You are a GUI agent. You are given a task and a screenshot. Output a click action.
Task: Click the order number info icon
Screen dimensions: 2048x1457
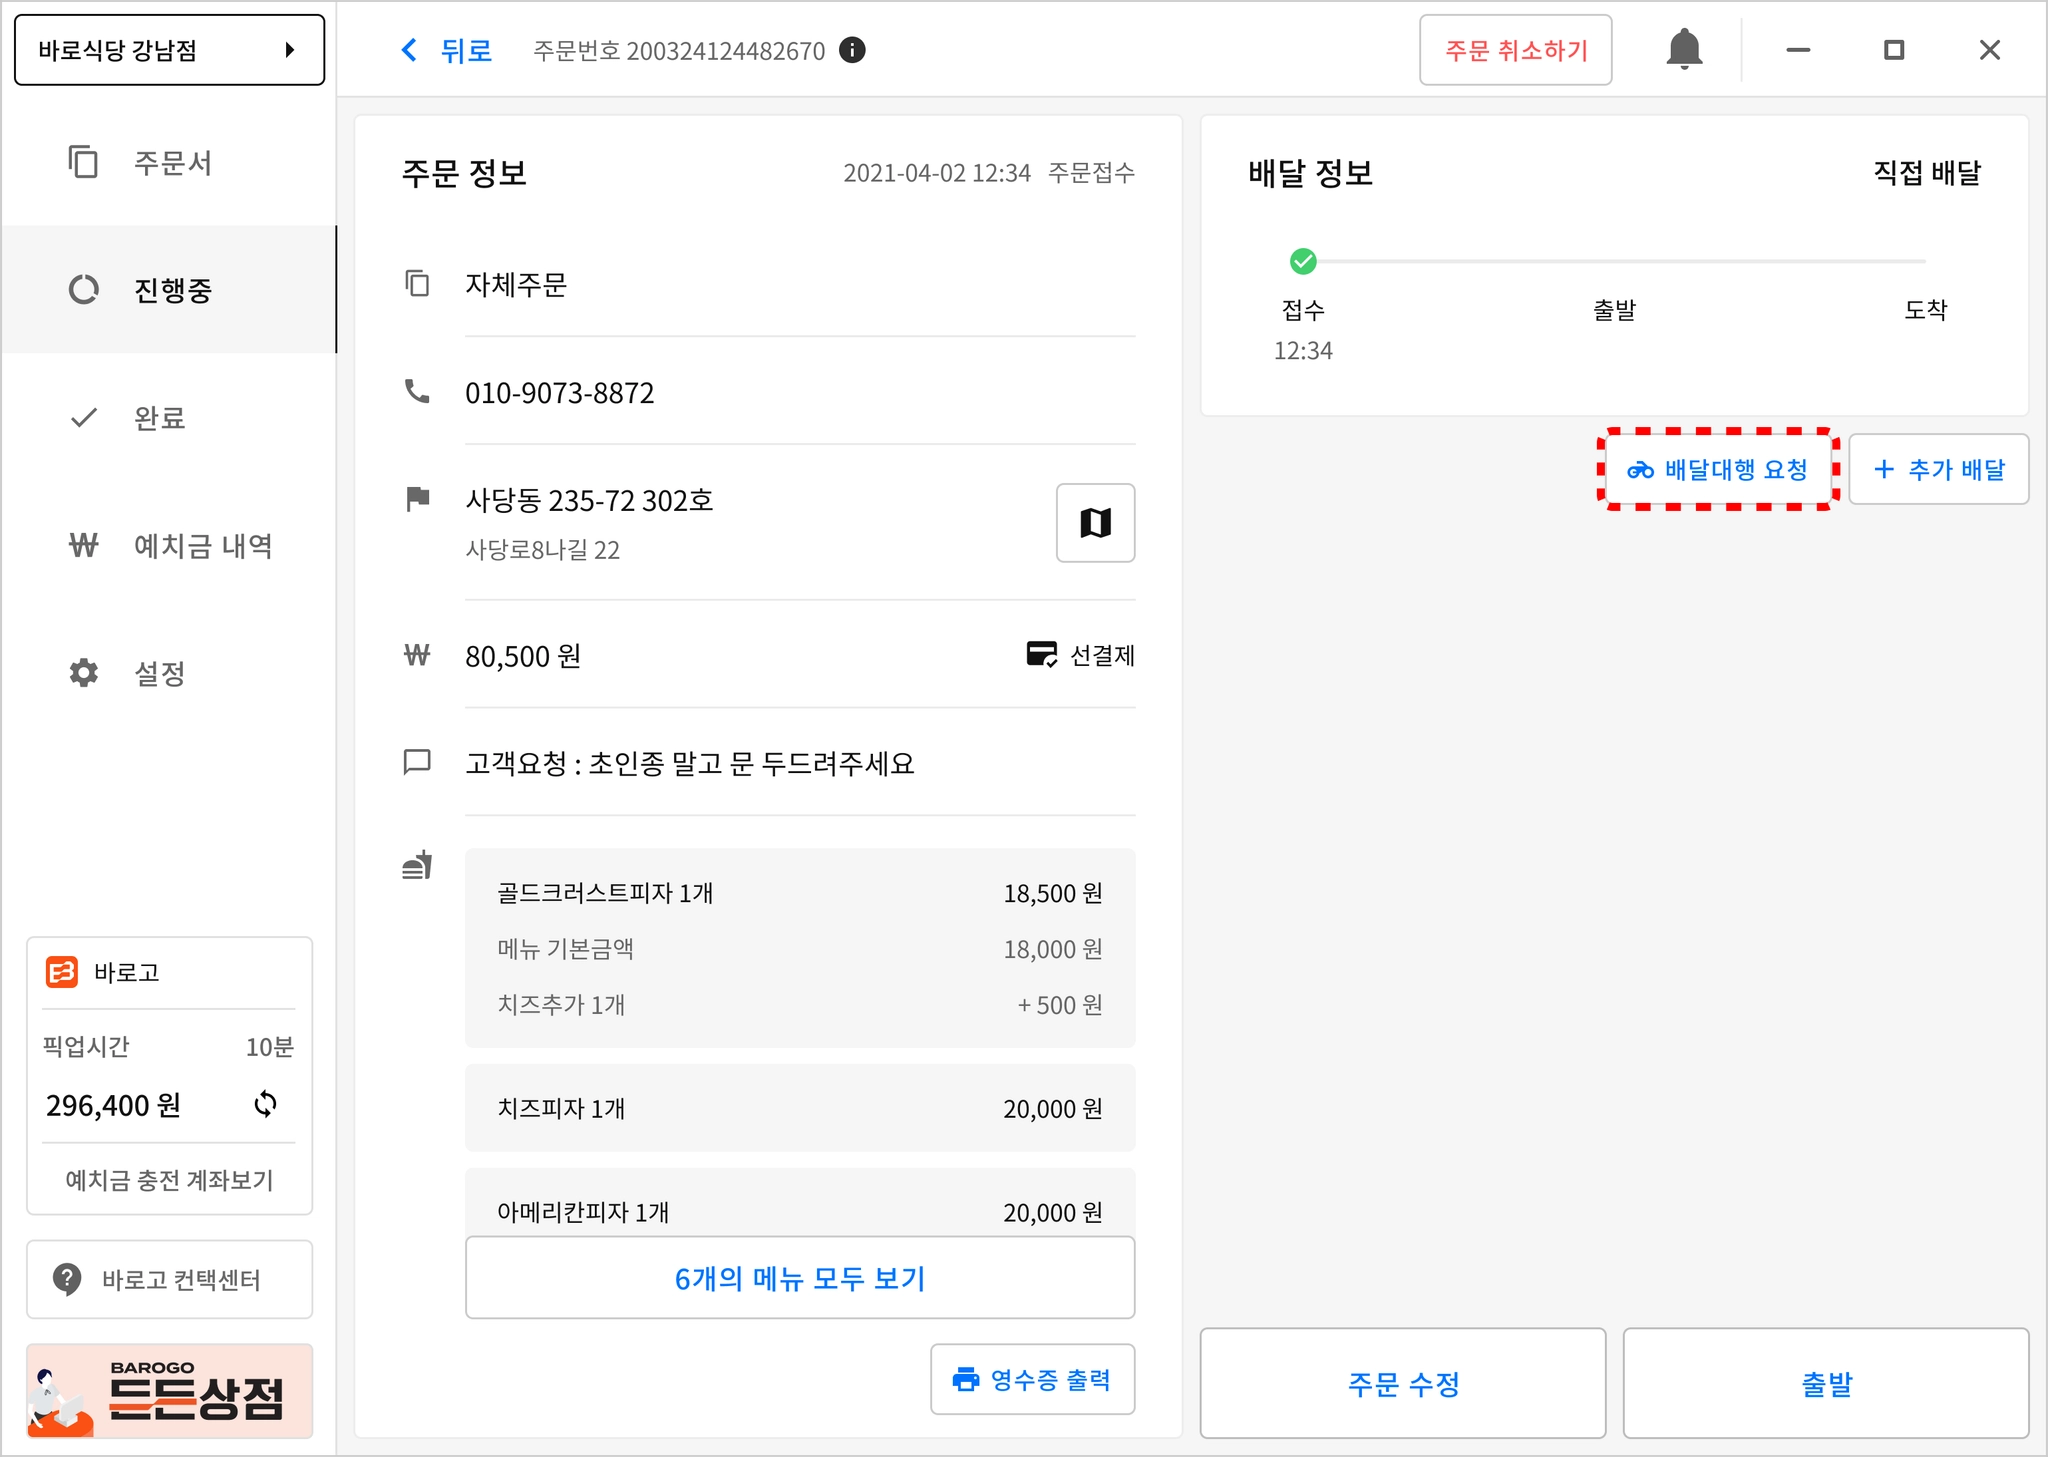(x=852, y=50)
